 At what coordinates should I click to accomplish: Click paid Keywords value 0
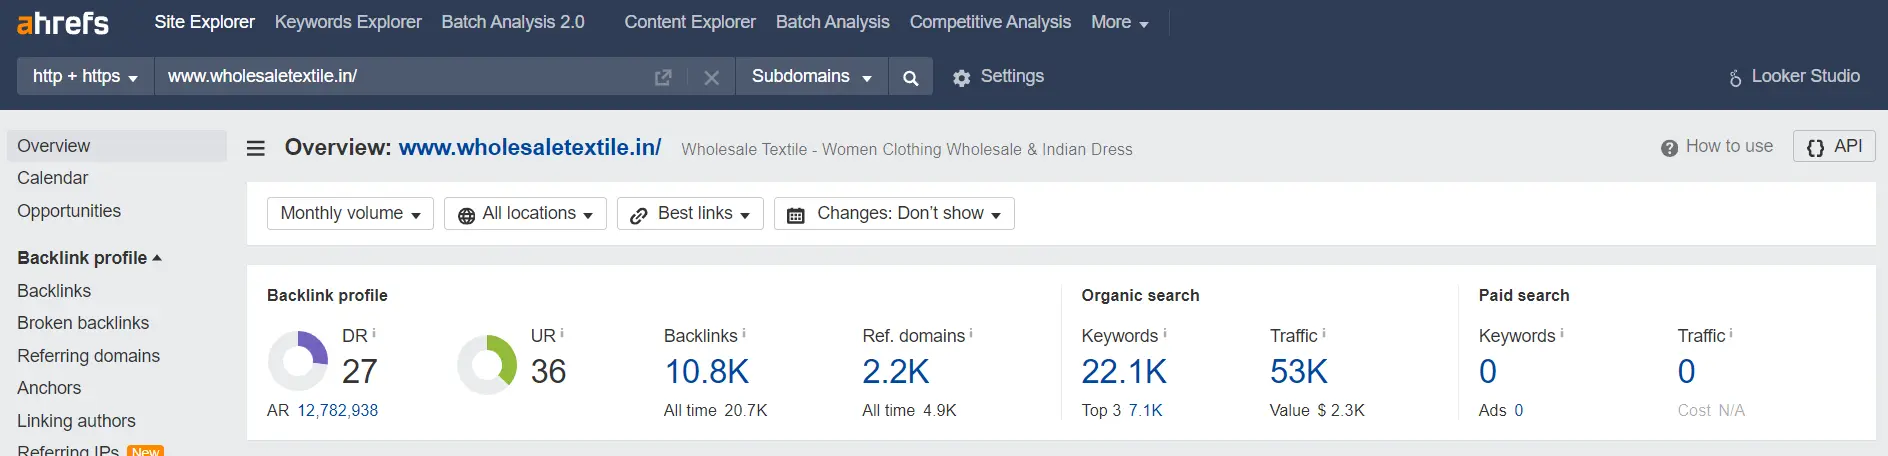point(1488,372)
